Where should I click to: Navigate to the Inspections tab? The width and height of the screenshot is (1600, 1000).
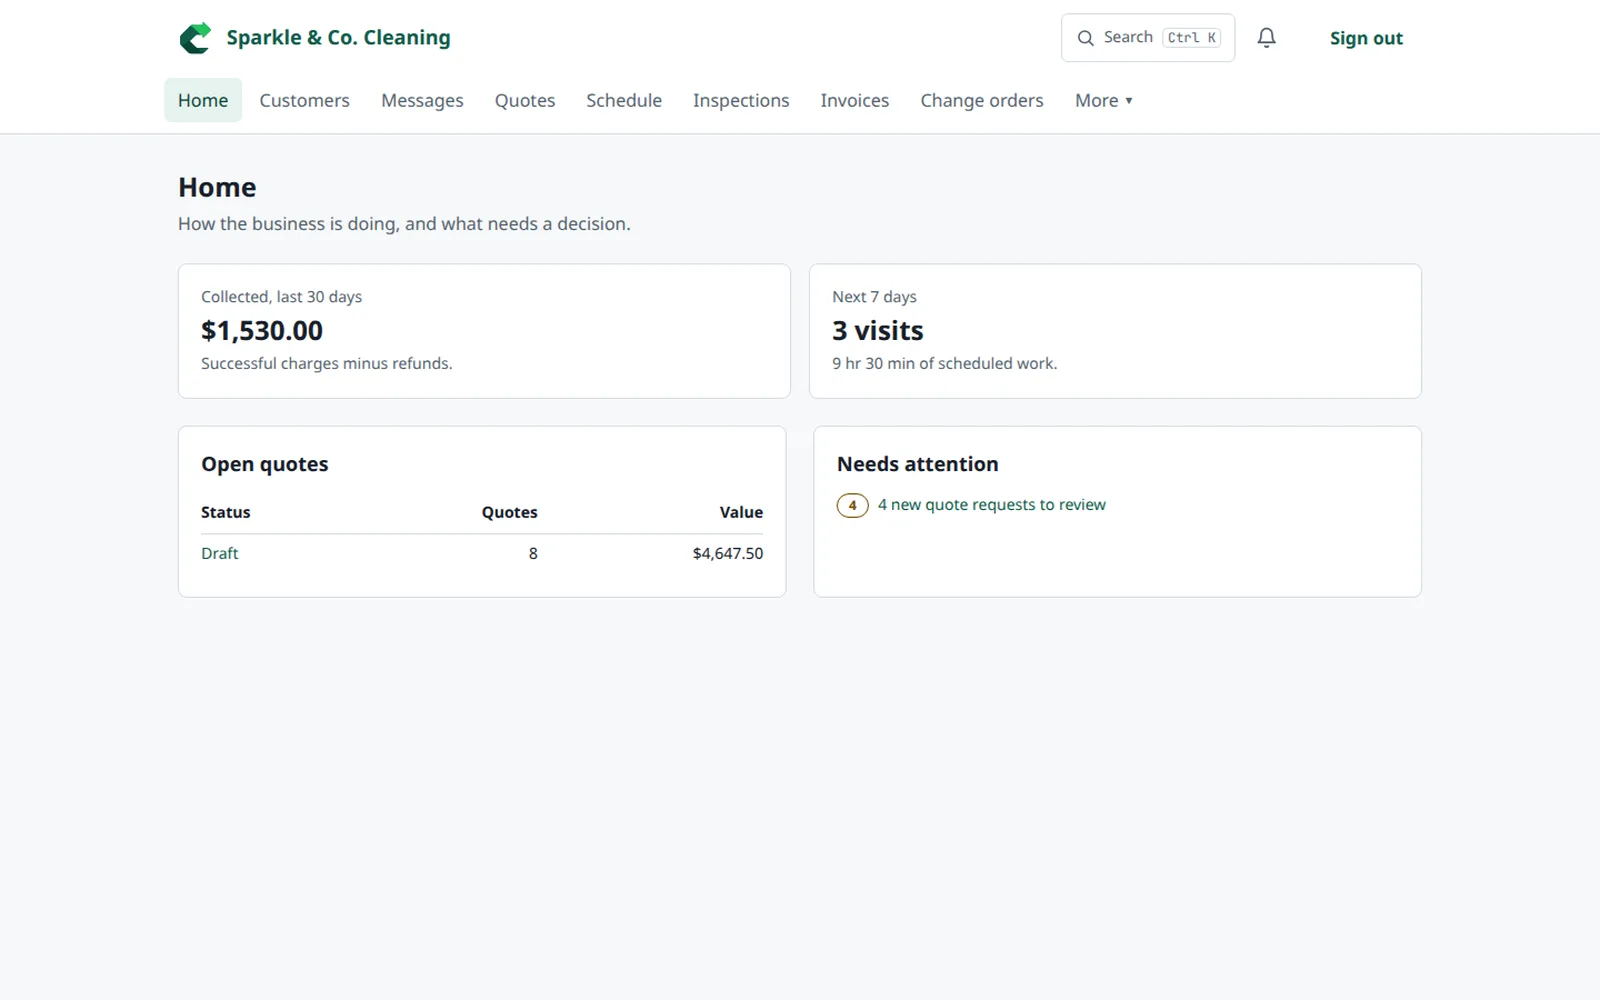[741, 100]
